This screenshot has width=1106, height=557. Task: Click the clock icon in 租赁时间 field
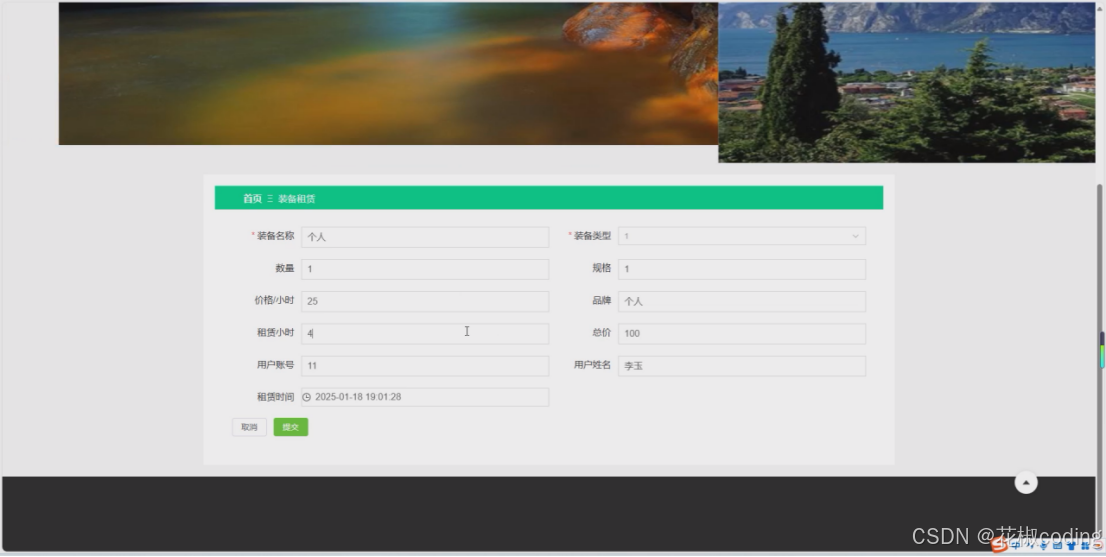coord(306,397)
